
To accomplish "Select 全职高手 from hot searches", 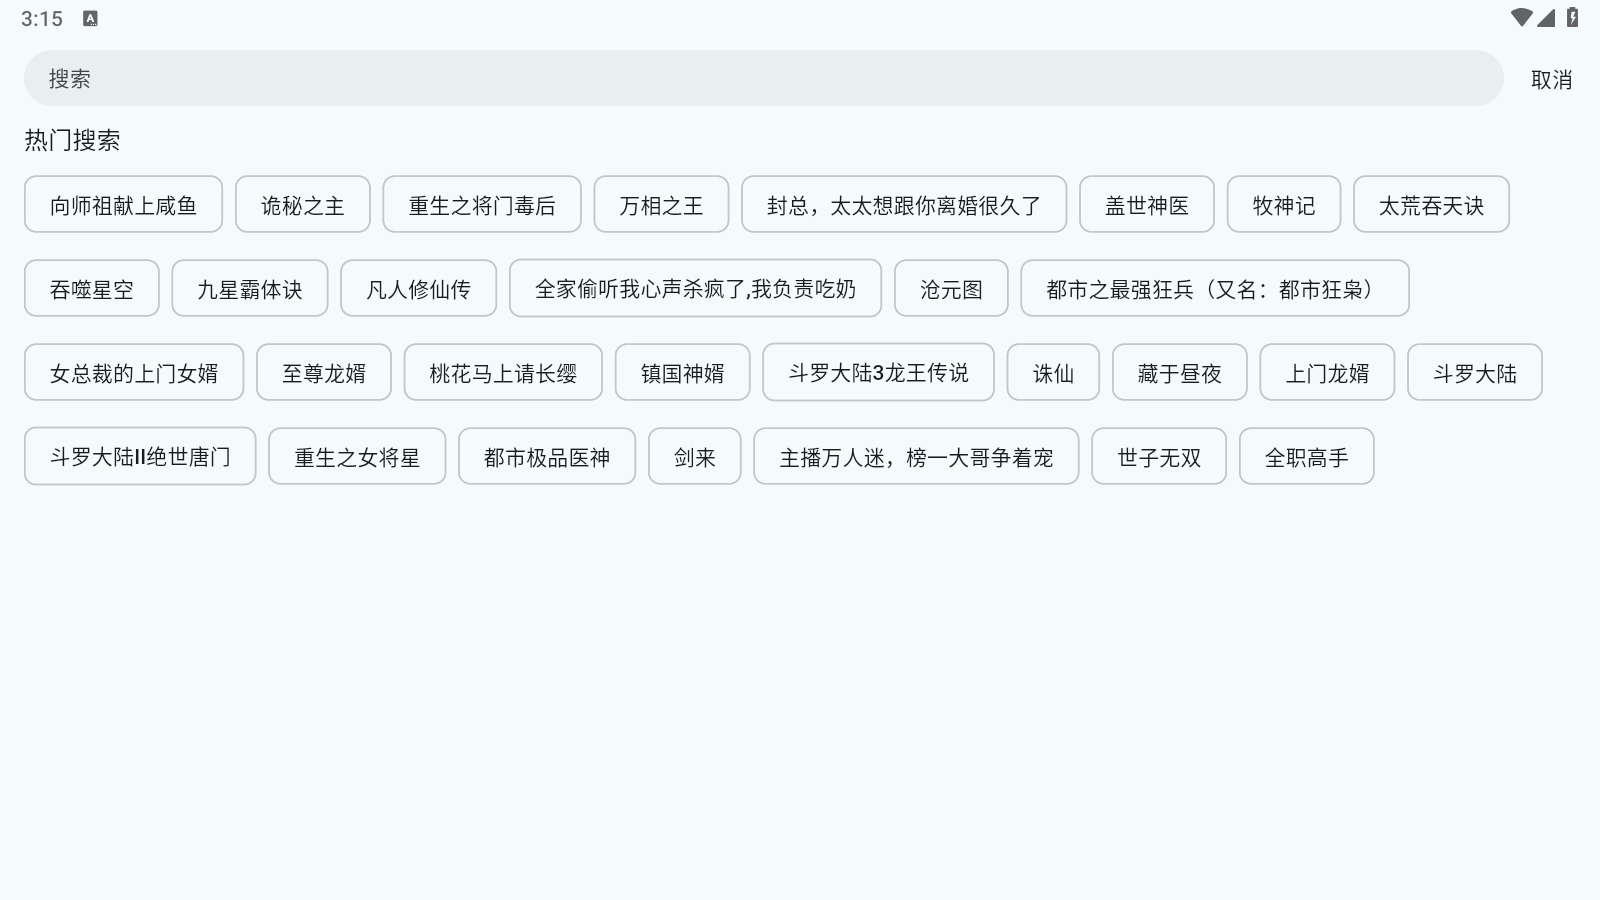I will click(1306, 456).
